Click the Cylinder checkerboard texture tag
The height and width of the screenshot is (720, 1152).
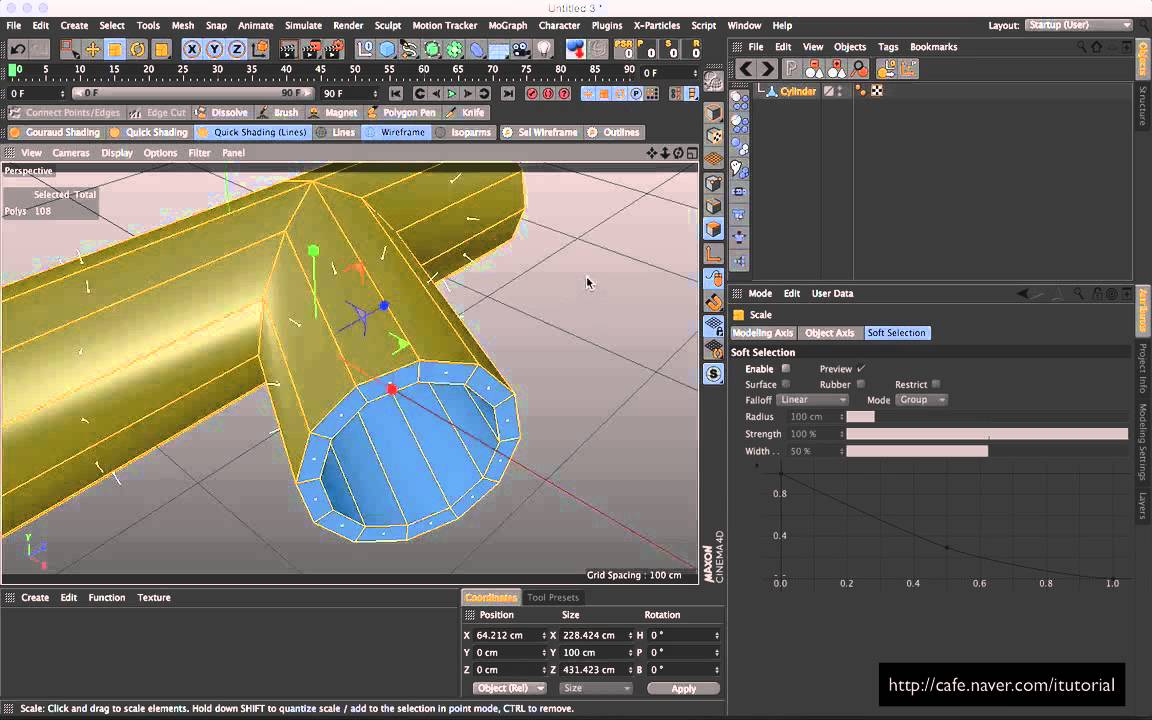coord(876,90)
